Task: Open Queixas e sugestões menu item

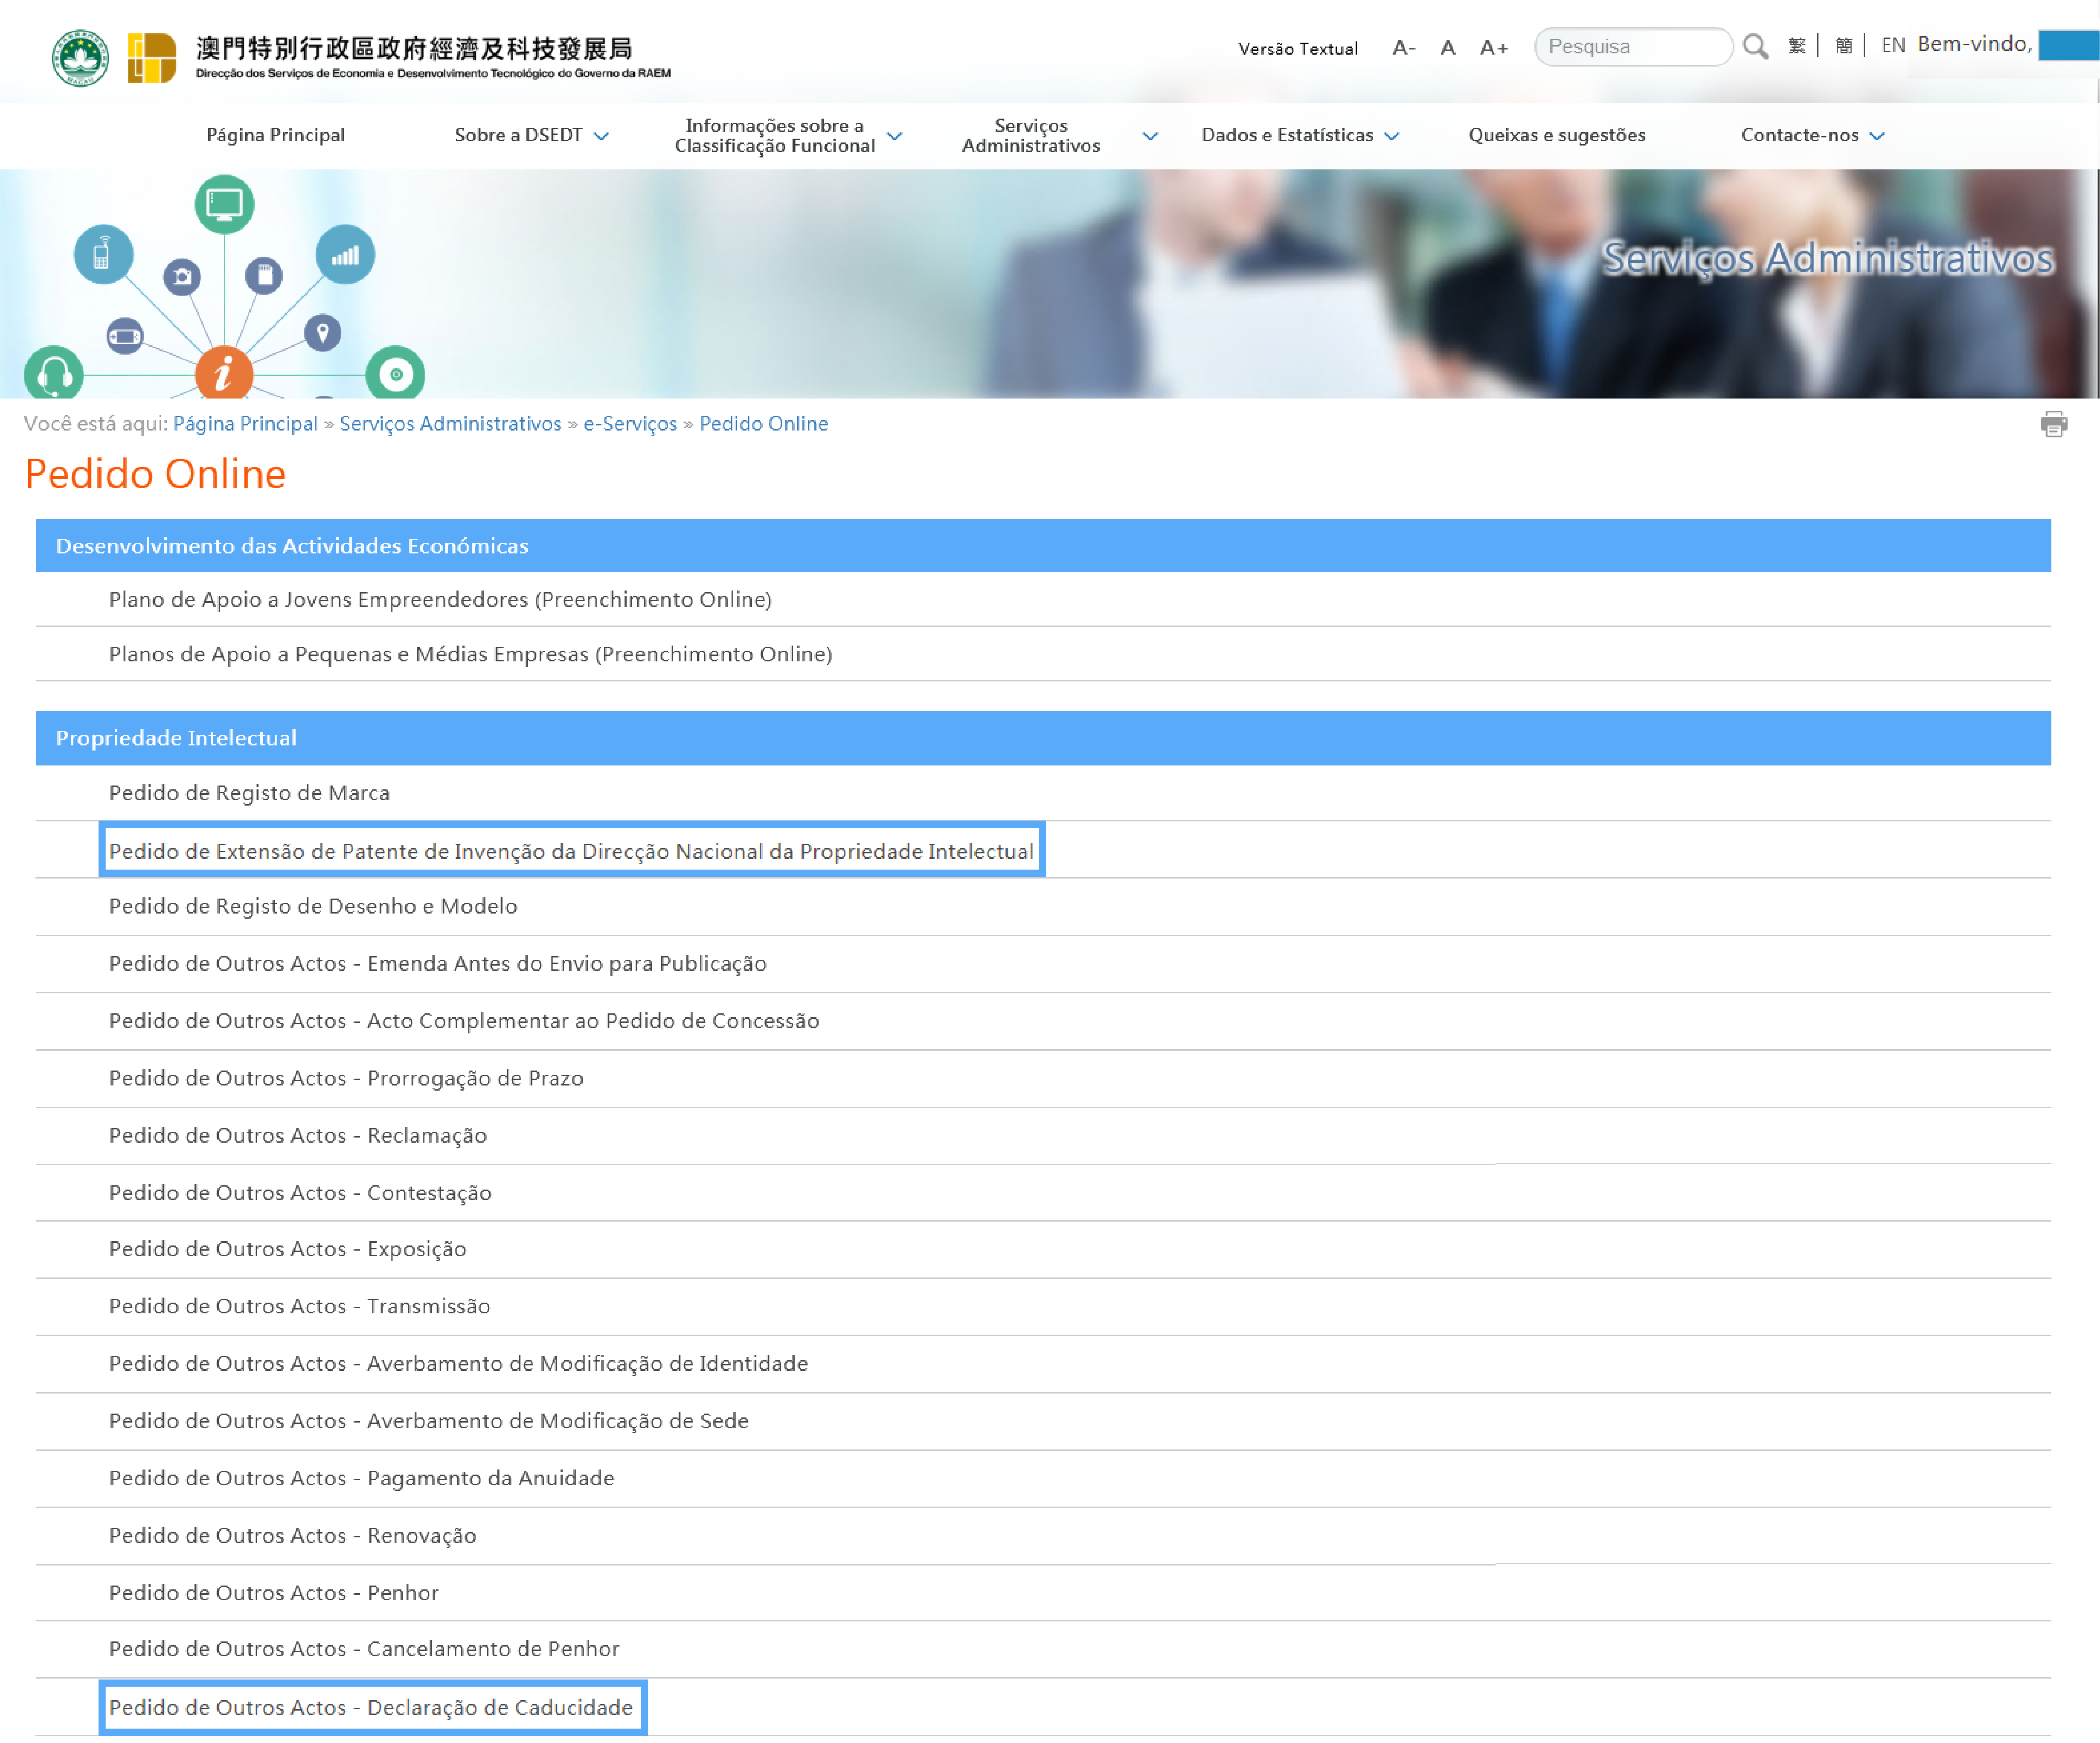Action: coord(1556,135)
